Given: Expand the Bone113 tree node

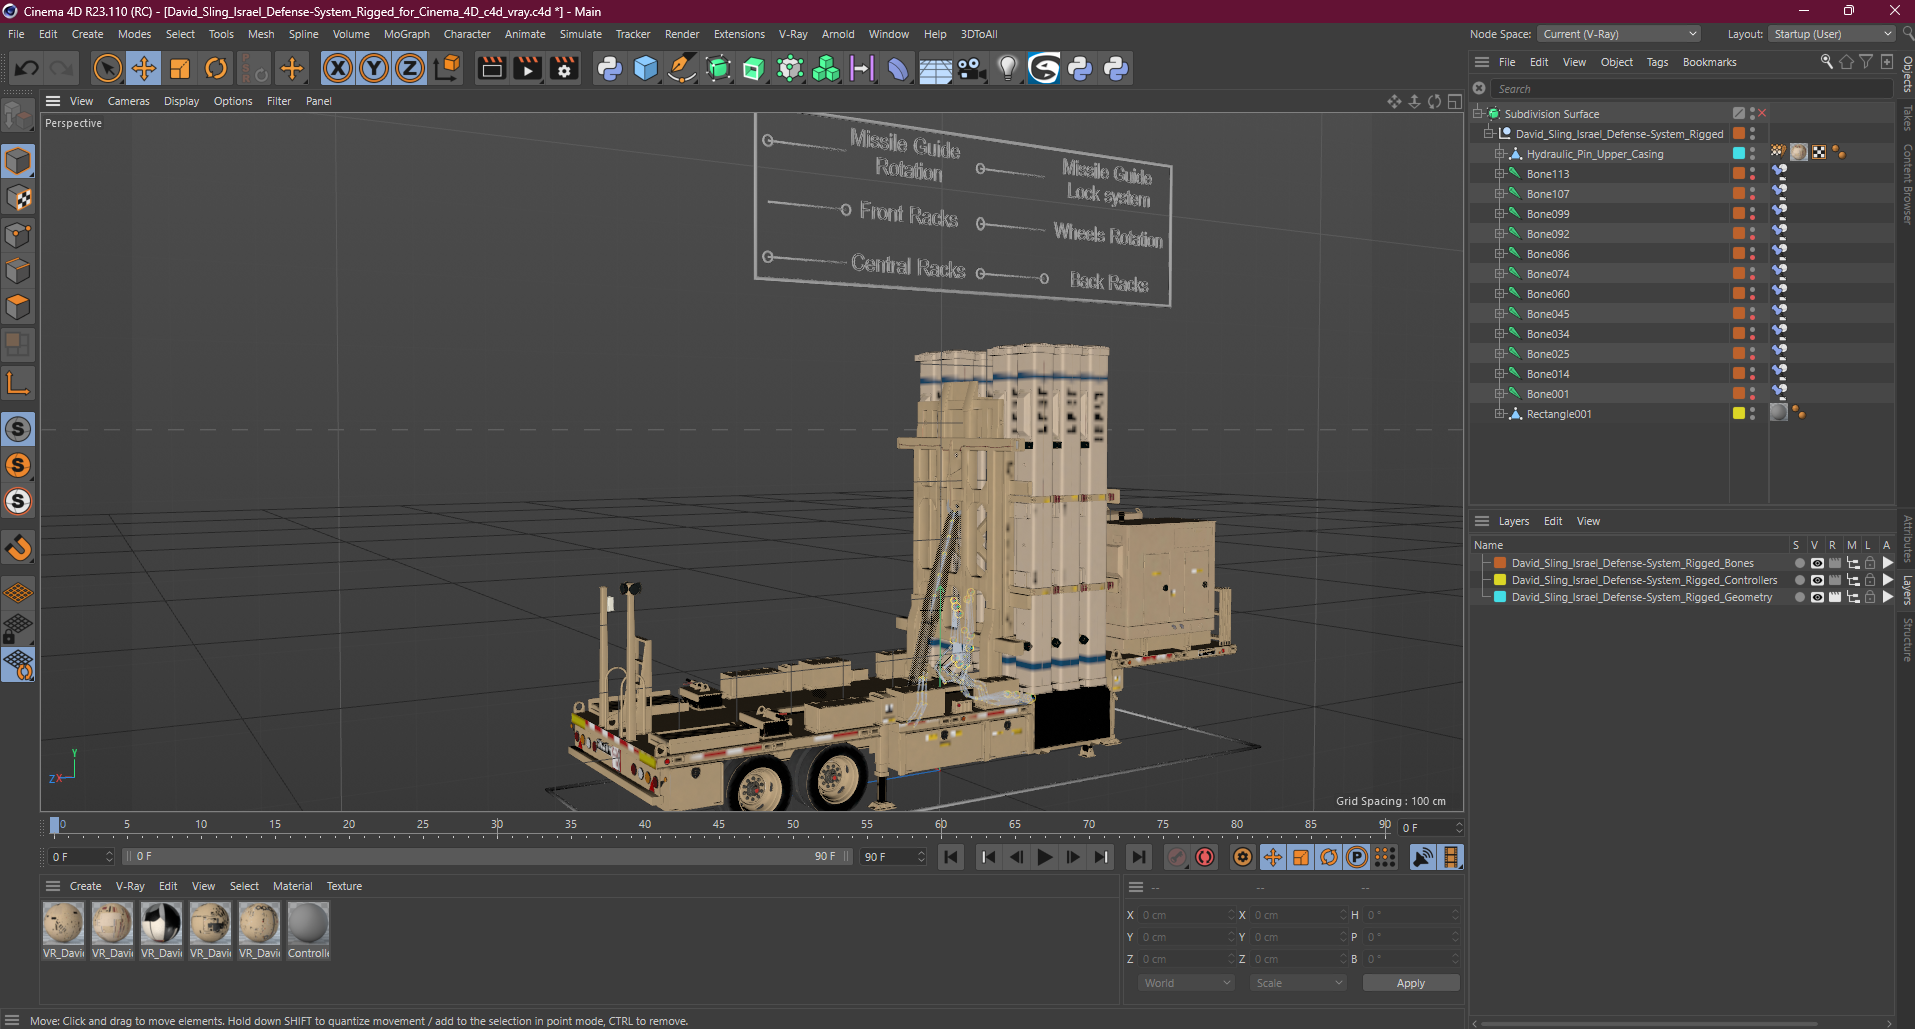Looking at the screenshot, I should [x=1500, y=173].
